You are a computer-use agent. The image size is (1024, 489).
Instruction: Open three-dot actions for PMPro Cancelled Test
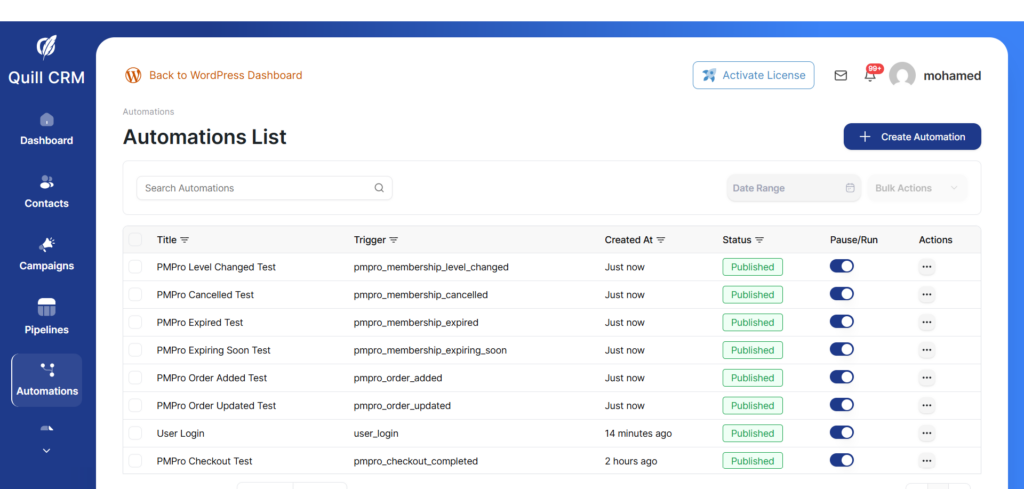pyautogui.click(x=927, y=295)
